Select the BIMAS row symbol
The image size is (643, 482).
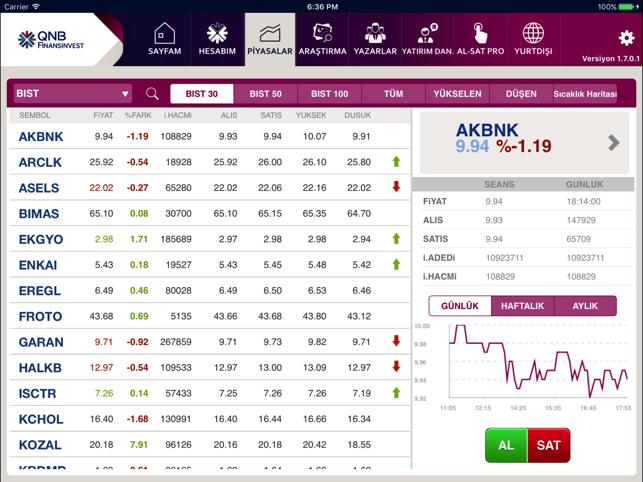coord(39,214)
